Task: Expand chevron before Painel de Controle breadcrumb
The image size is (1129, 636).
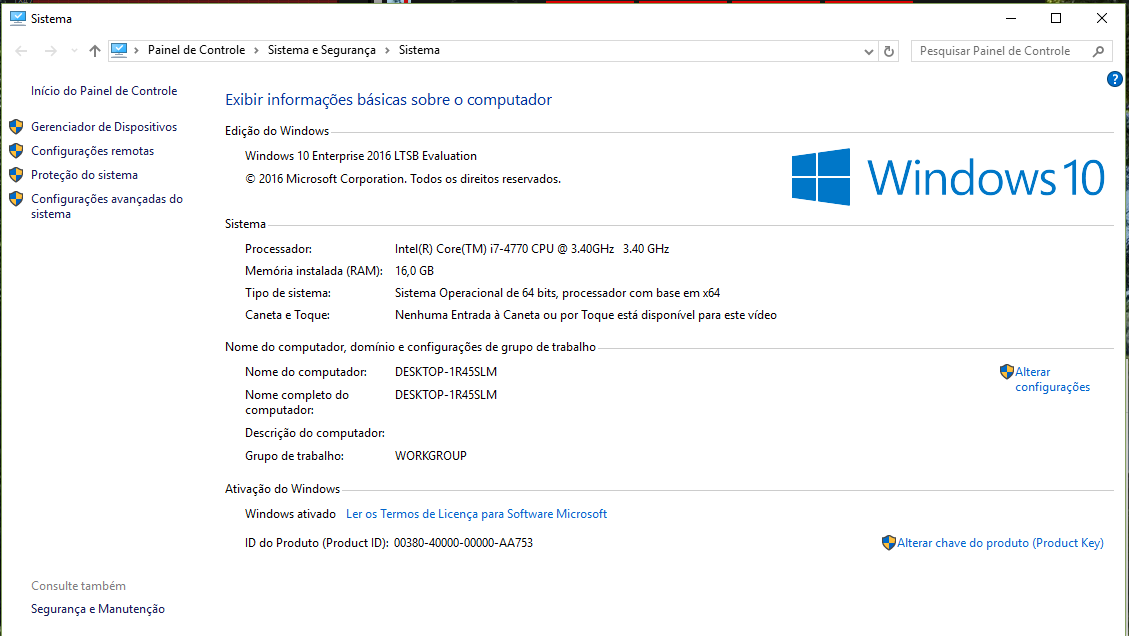Action: 136,50
